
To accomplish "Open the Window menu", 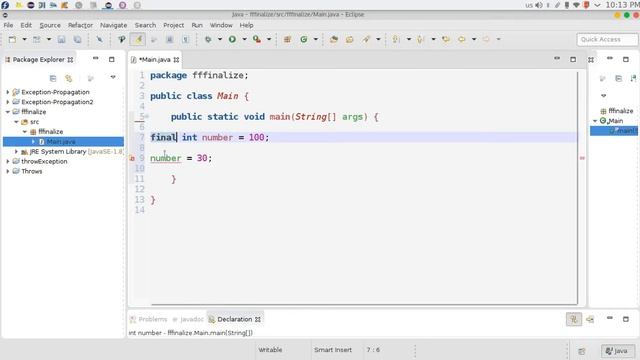I will tap(221, 25).
